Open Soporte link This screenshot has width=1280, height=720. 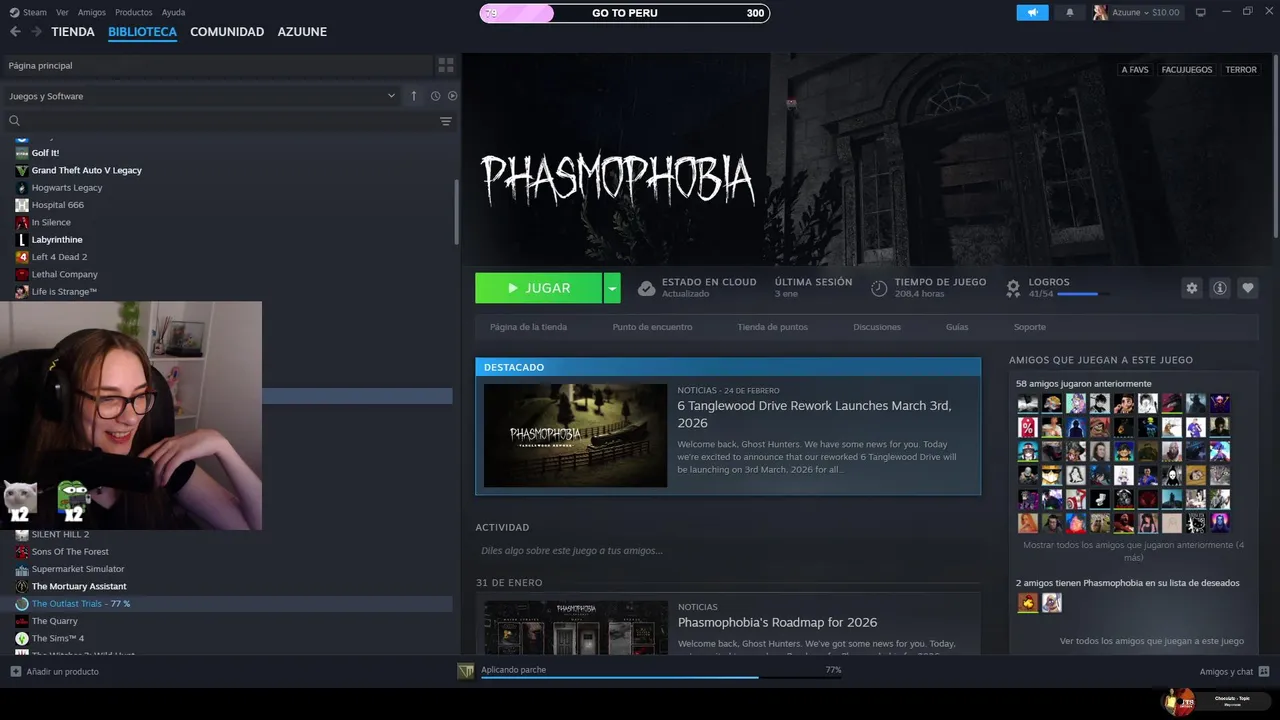click(x=1030, y=327)
